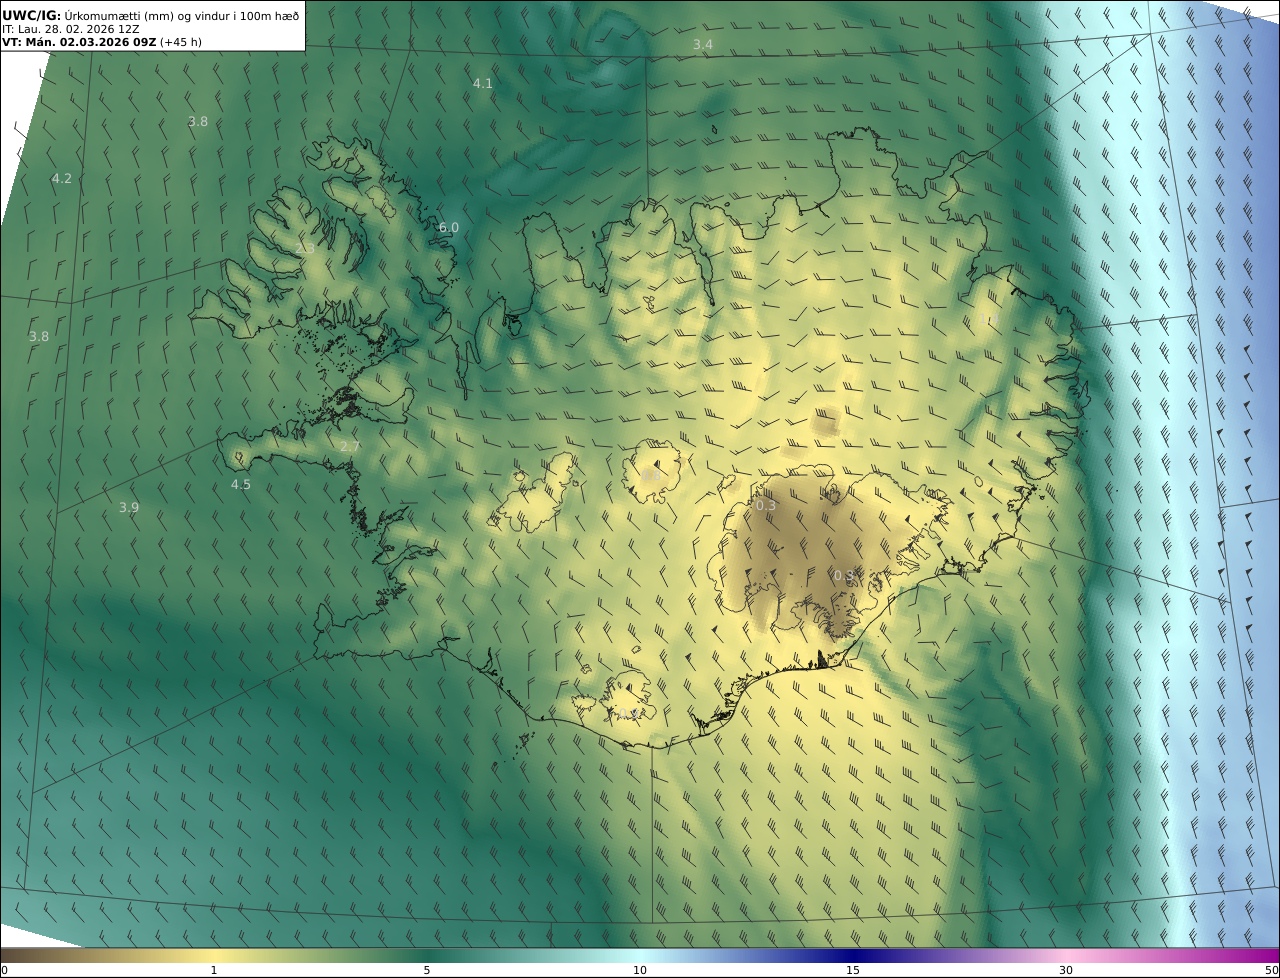Click the 4.5 value label on the map
The height and width of the screenshot is (978, 1280).
[241, 484]
